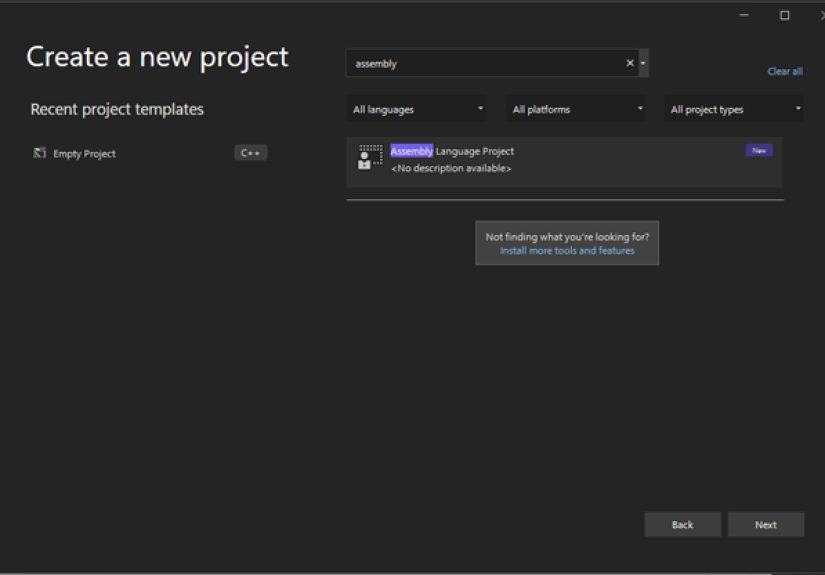Select the Assembly Language Project template
Viewport: 825px width, 575px height.
564,162
